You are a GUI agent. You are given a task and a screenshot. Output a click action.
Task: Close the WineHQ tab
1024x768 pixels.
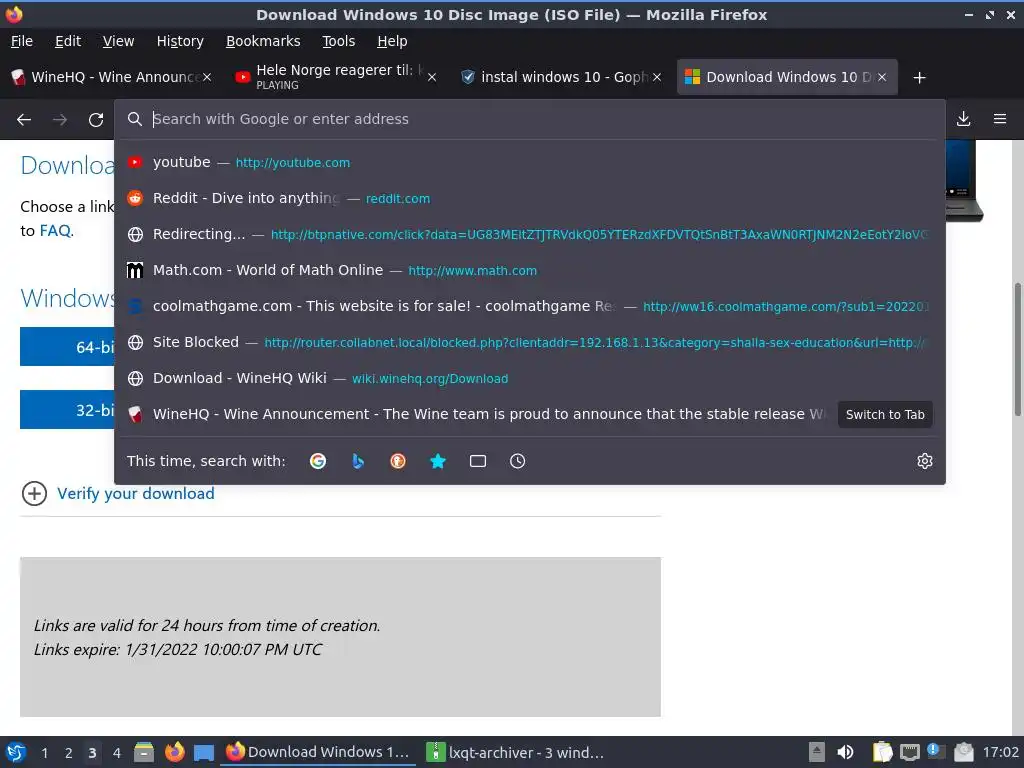(207, 77)
